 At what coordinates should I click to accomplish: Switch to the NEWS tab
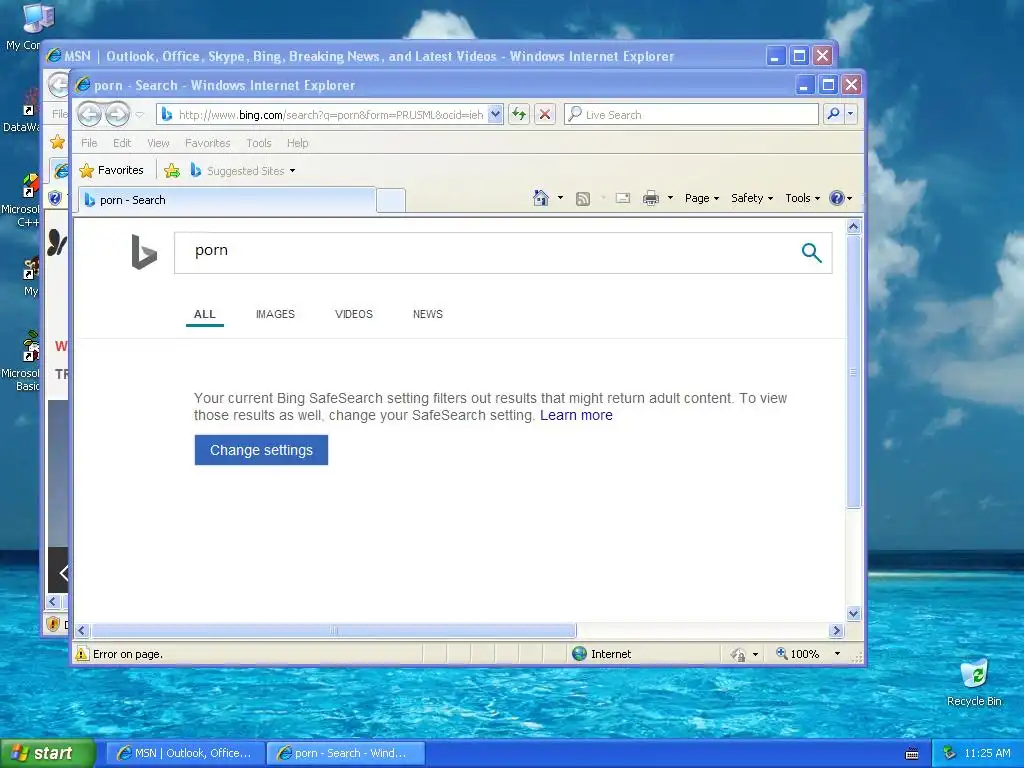(x=428, y=314)
